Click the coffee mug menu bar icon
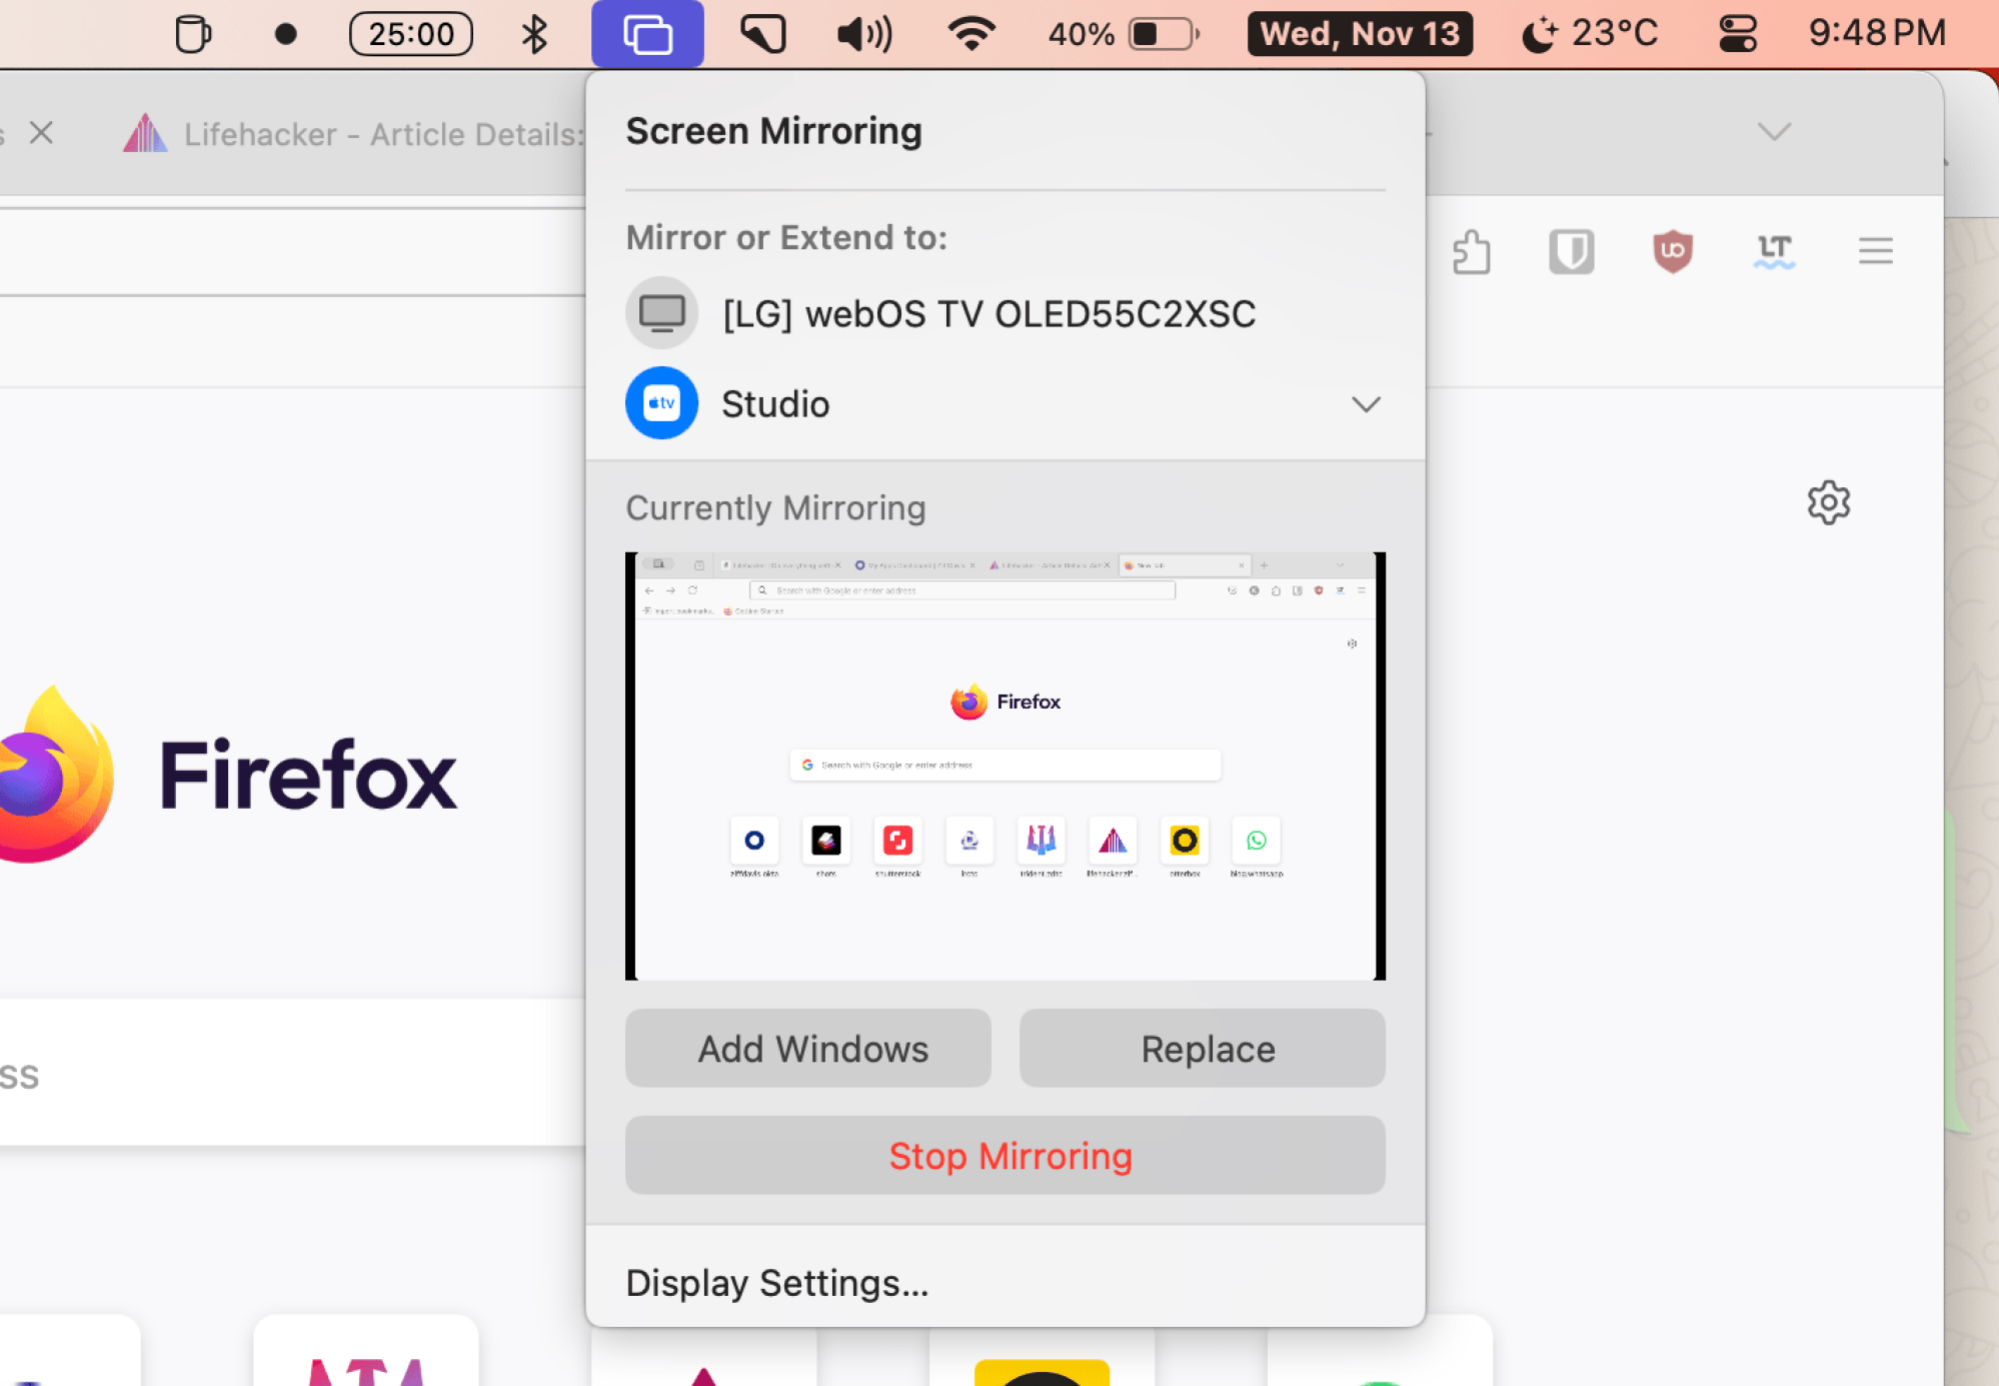Screen dimensions: 1999x1386 (192, 34)
